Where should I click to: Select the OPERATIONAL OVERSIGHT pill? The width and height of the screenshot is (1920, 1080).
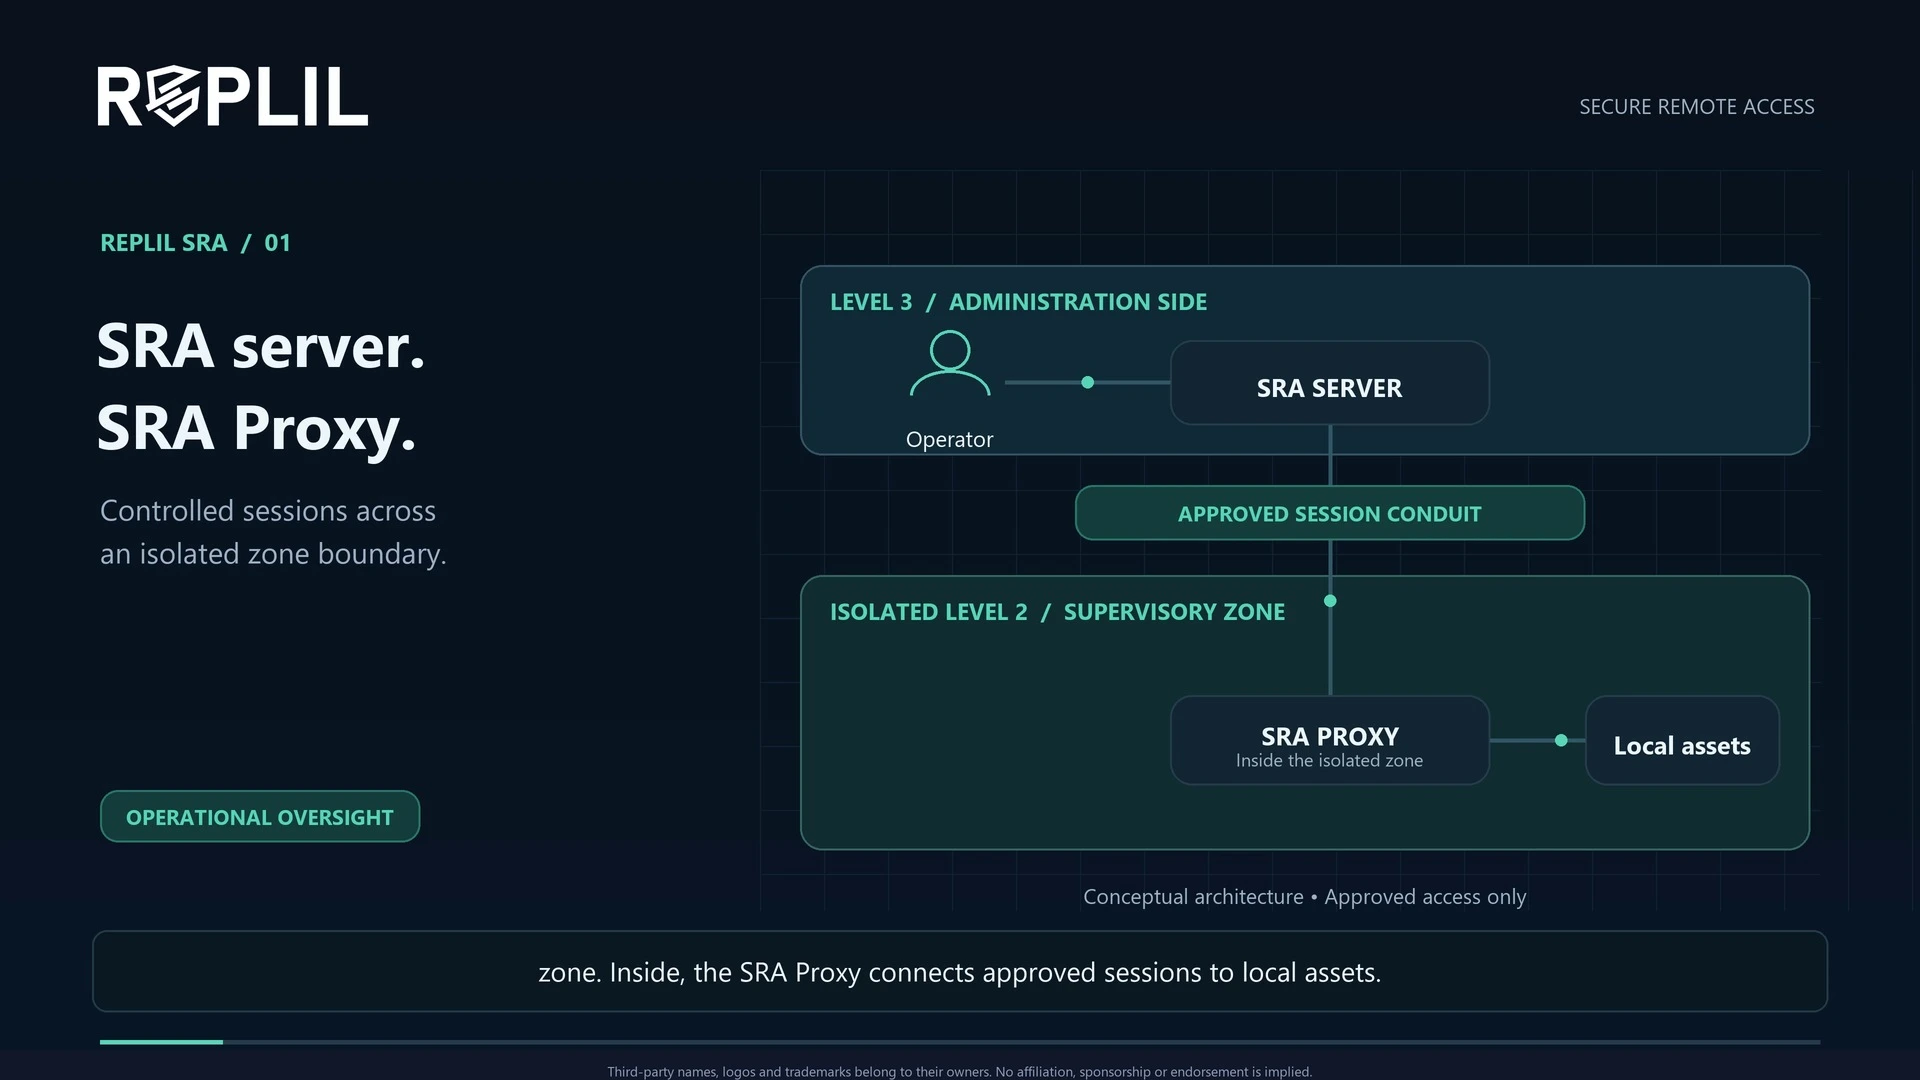click(x=260, y=816)
